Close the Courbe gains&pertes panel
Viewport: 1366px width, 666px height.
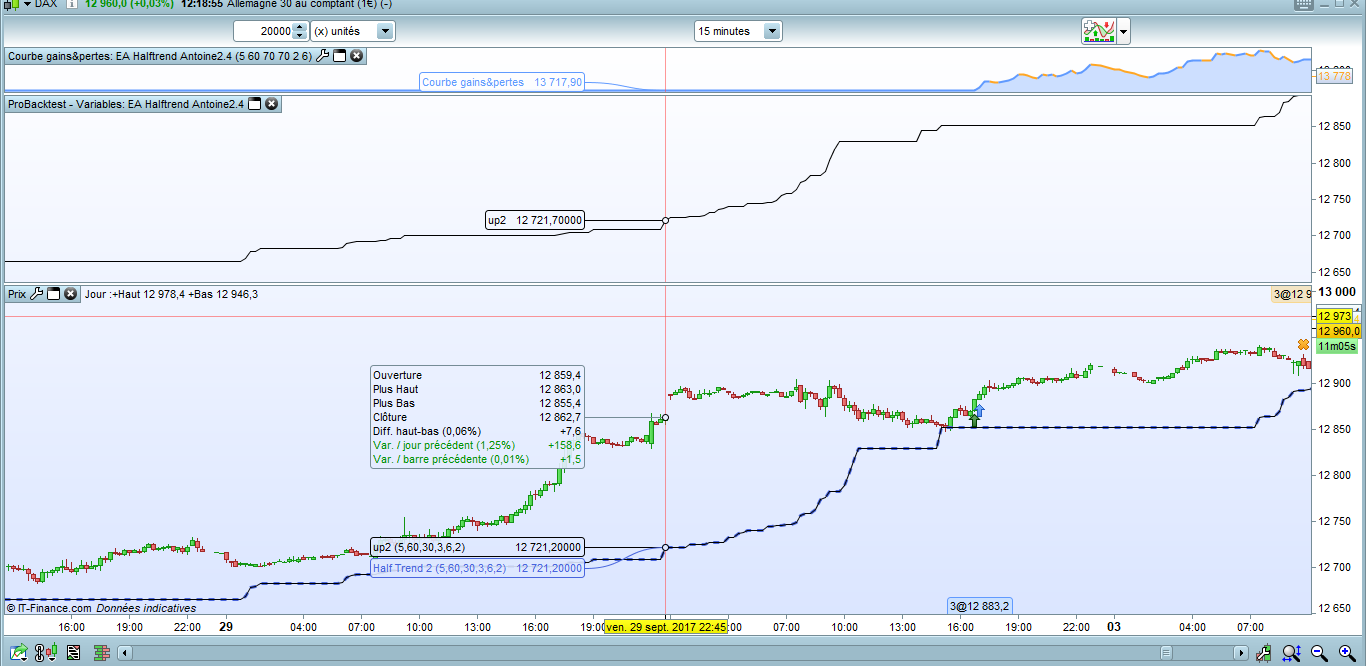[356, 56]
